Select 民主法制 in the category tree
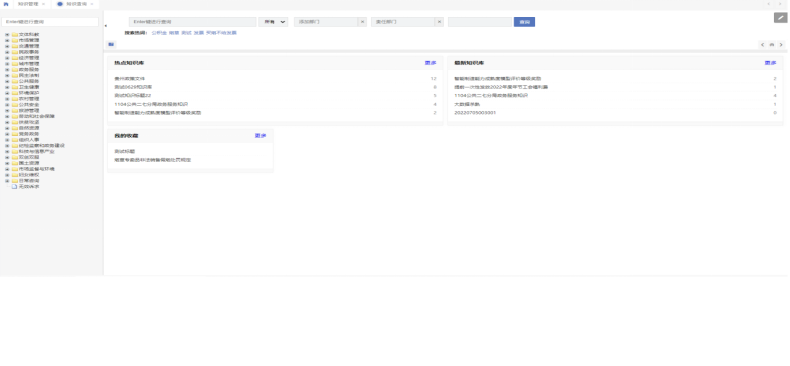This screenshot has height=366, width=790. 29,76
